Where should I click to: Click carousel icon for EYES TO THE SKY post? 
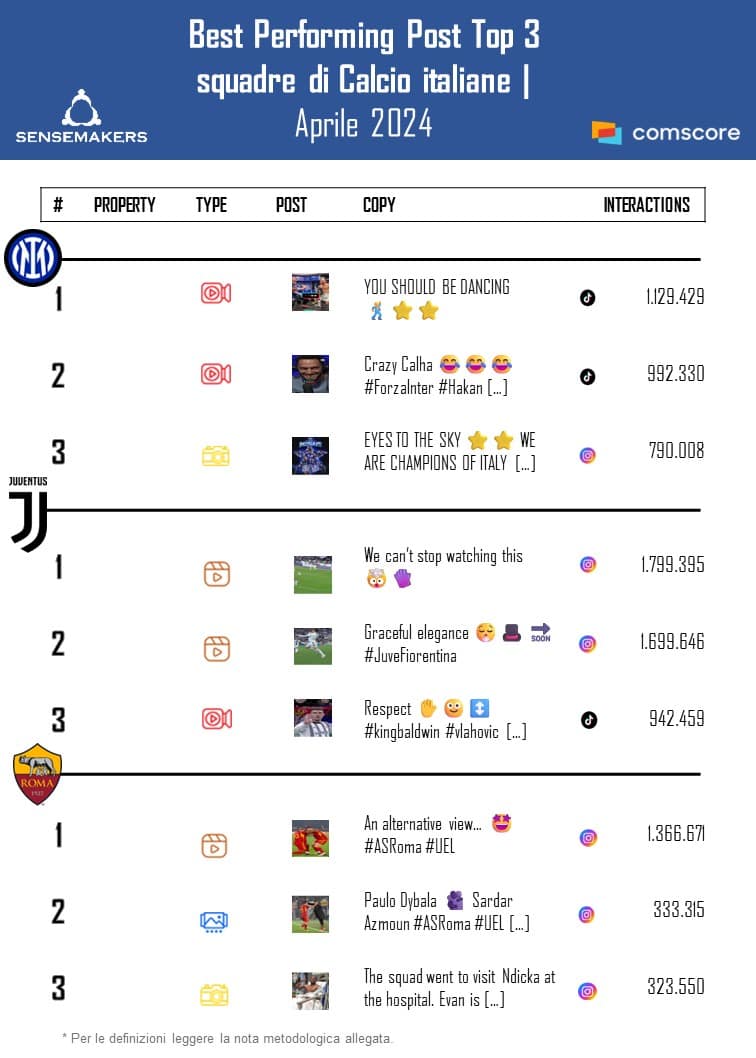tap(215, 456)
